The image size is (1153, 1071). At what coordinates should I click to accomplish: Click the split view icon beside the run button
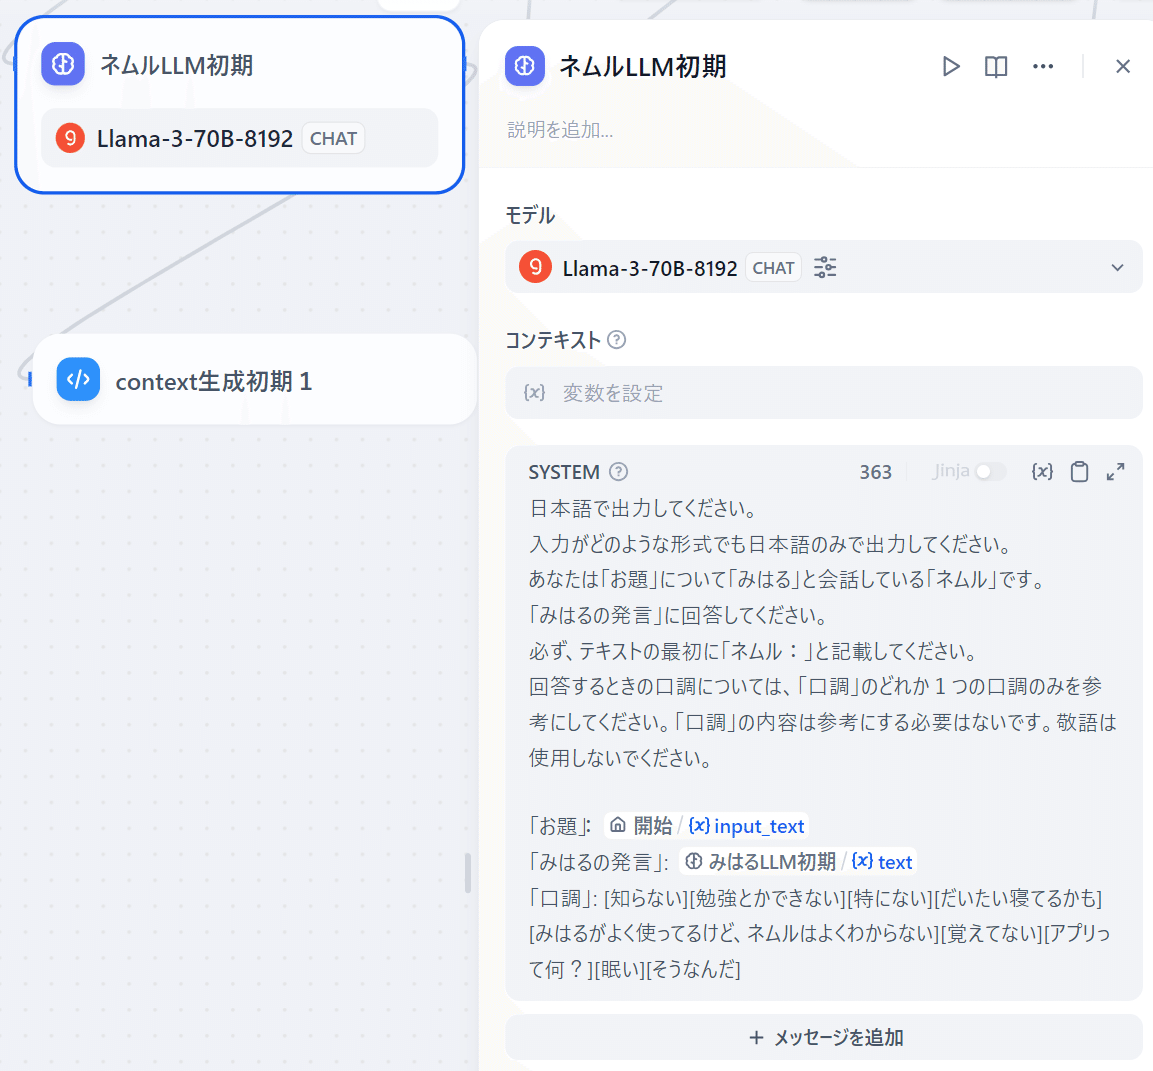[996, 66]
